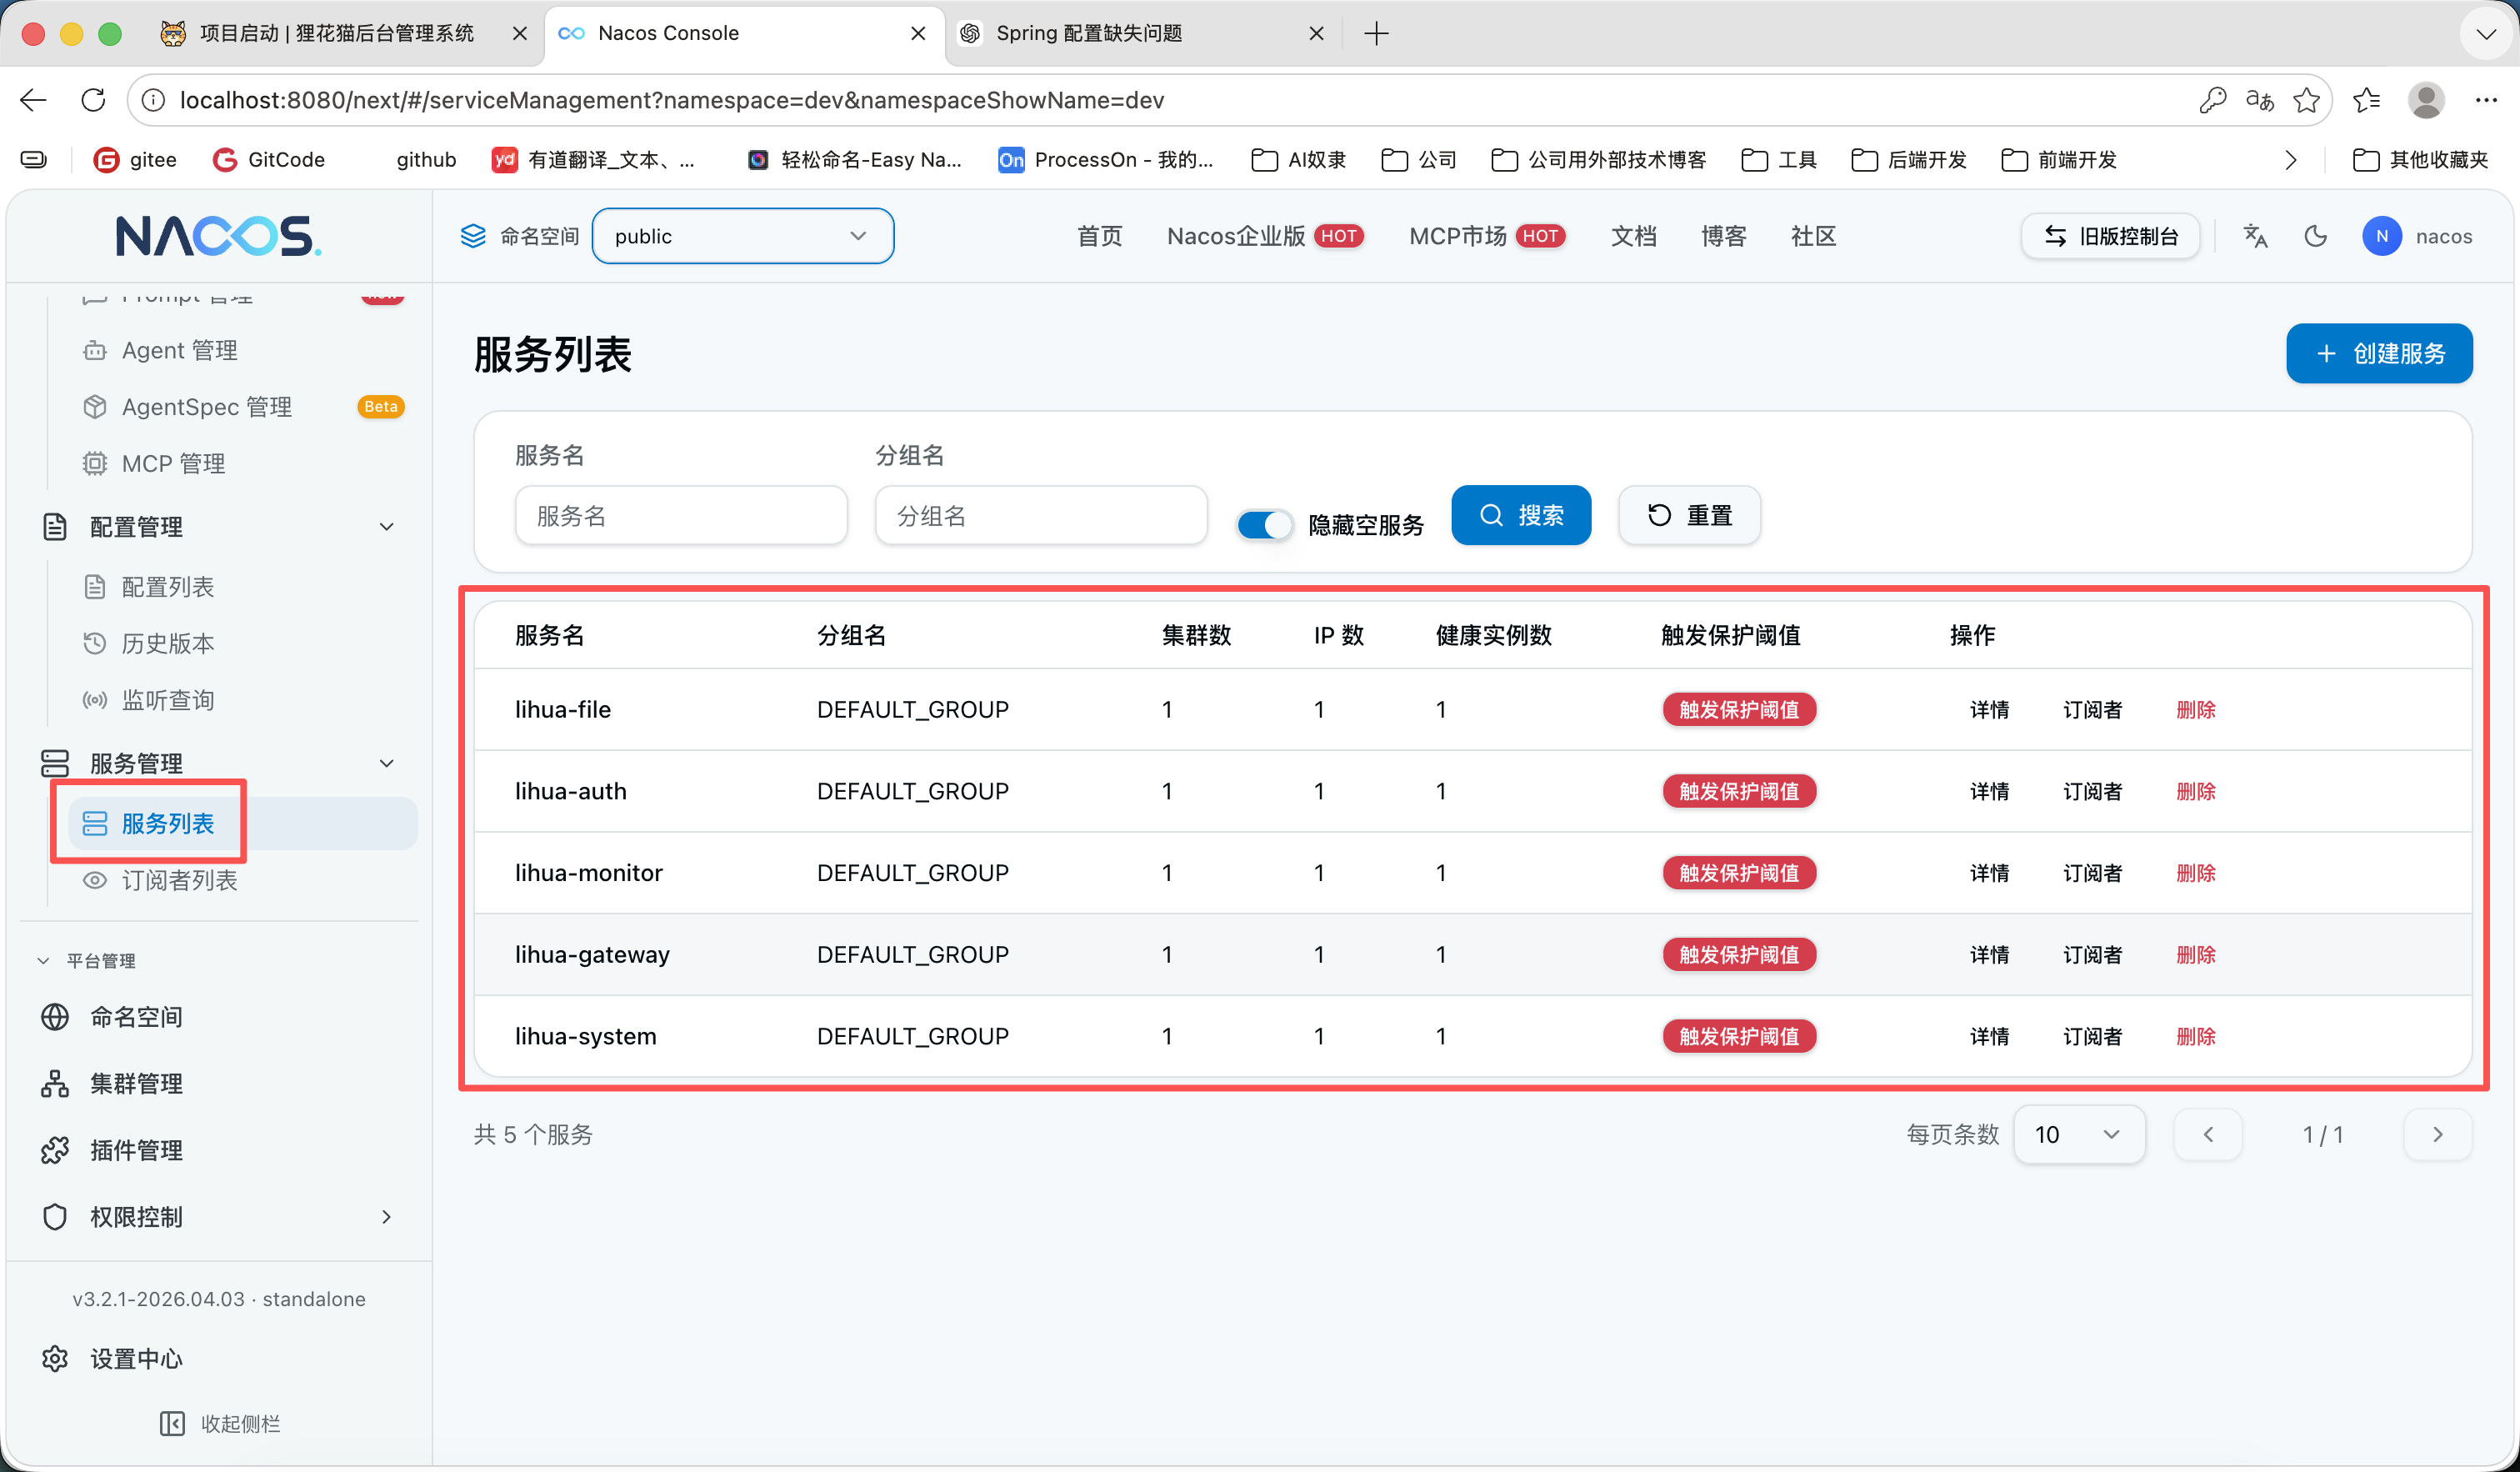Focus the 分组名 input field

coord(1041,515)
